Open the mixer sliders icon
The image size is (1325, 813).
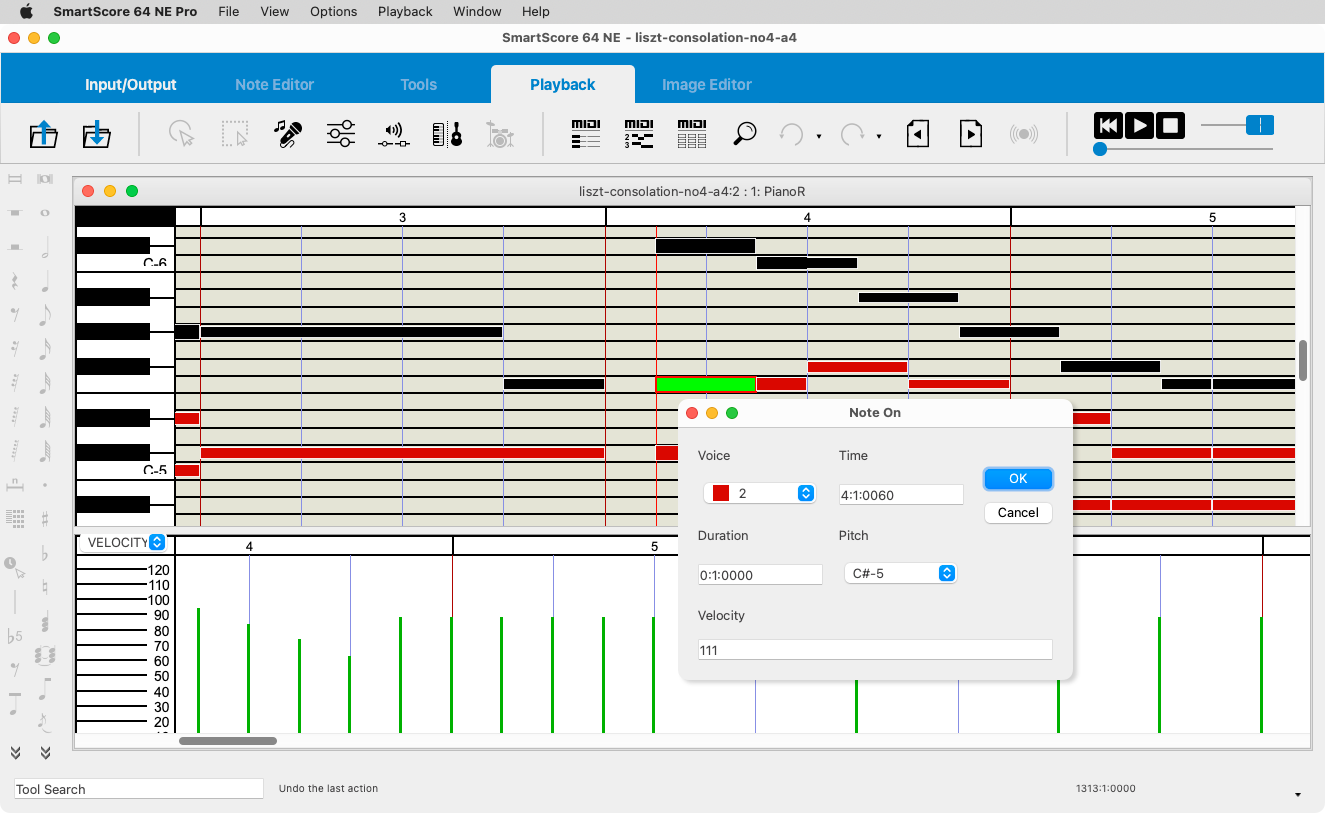coord(341,133)
